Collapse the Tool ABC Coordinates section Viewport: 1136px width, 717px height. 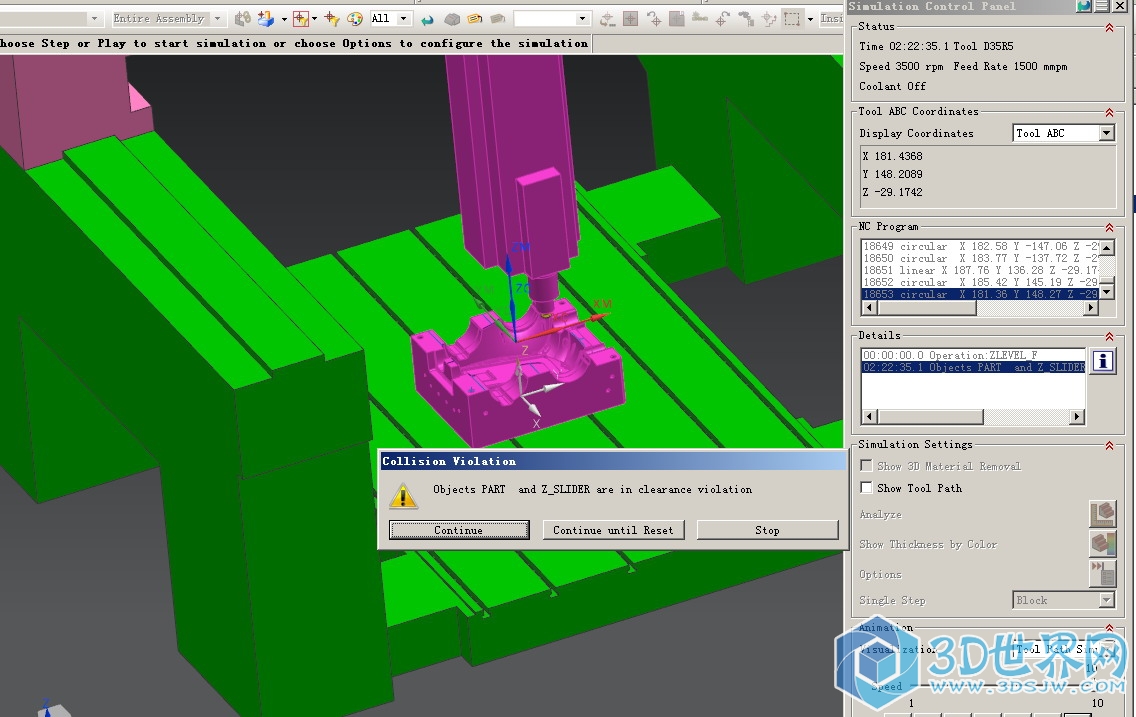tap(1109, 112)
